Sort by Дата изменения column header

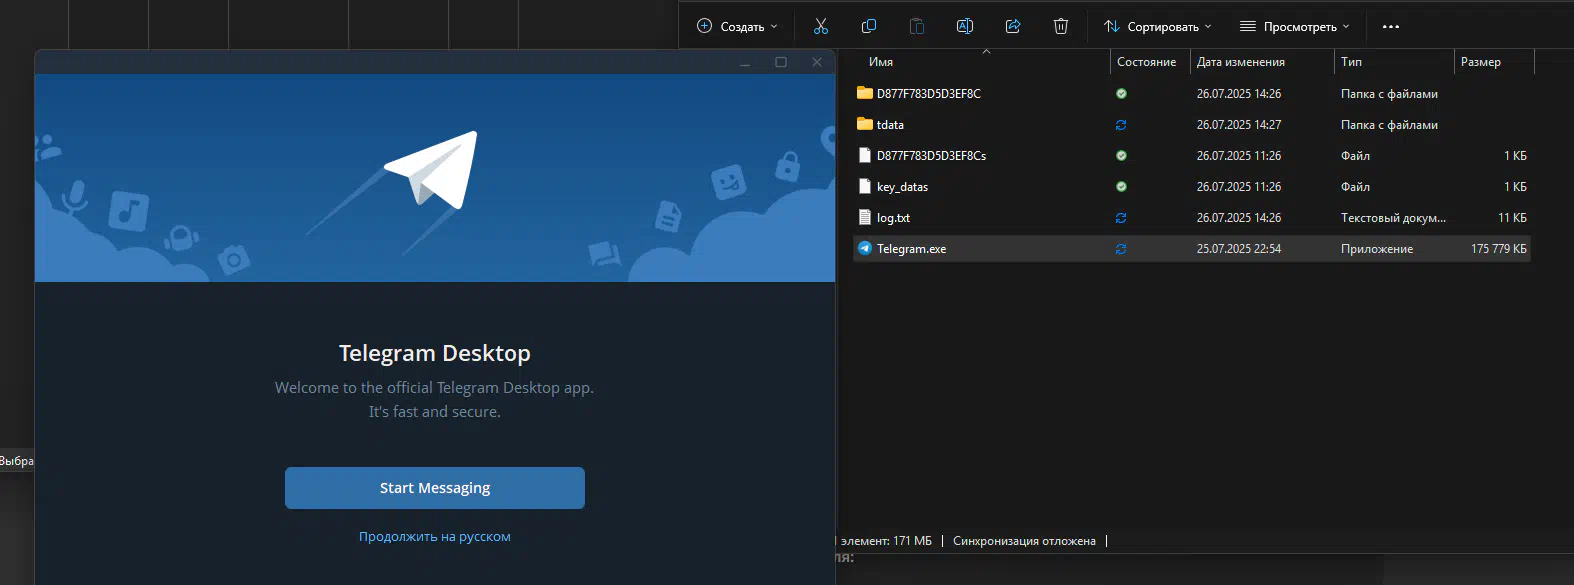(1240, 62)
